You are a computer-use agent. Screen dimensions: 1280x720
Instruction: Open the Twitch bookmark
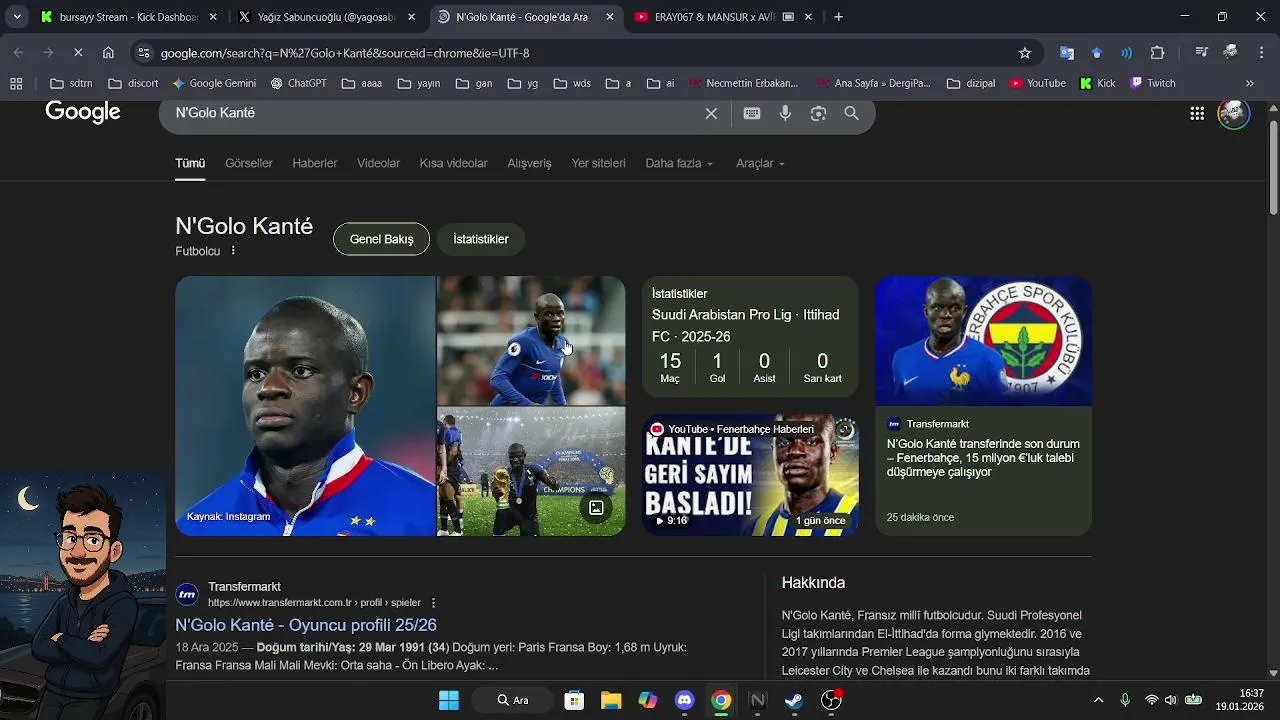(x=1152, y=83)
